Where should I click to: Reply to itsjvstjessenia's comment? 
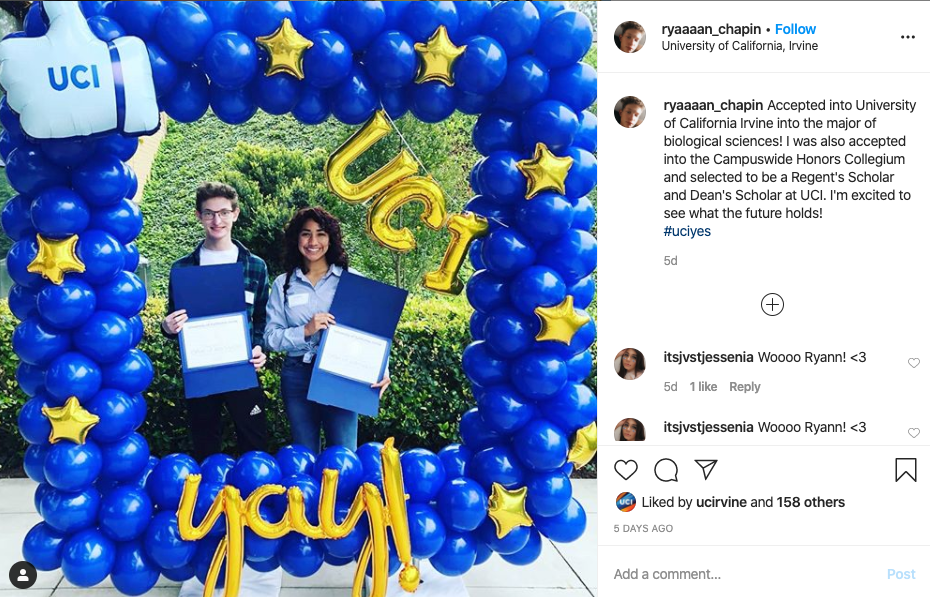point(744,387)
